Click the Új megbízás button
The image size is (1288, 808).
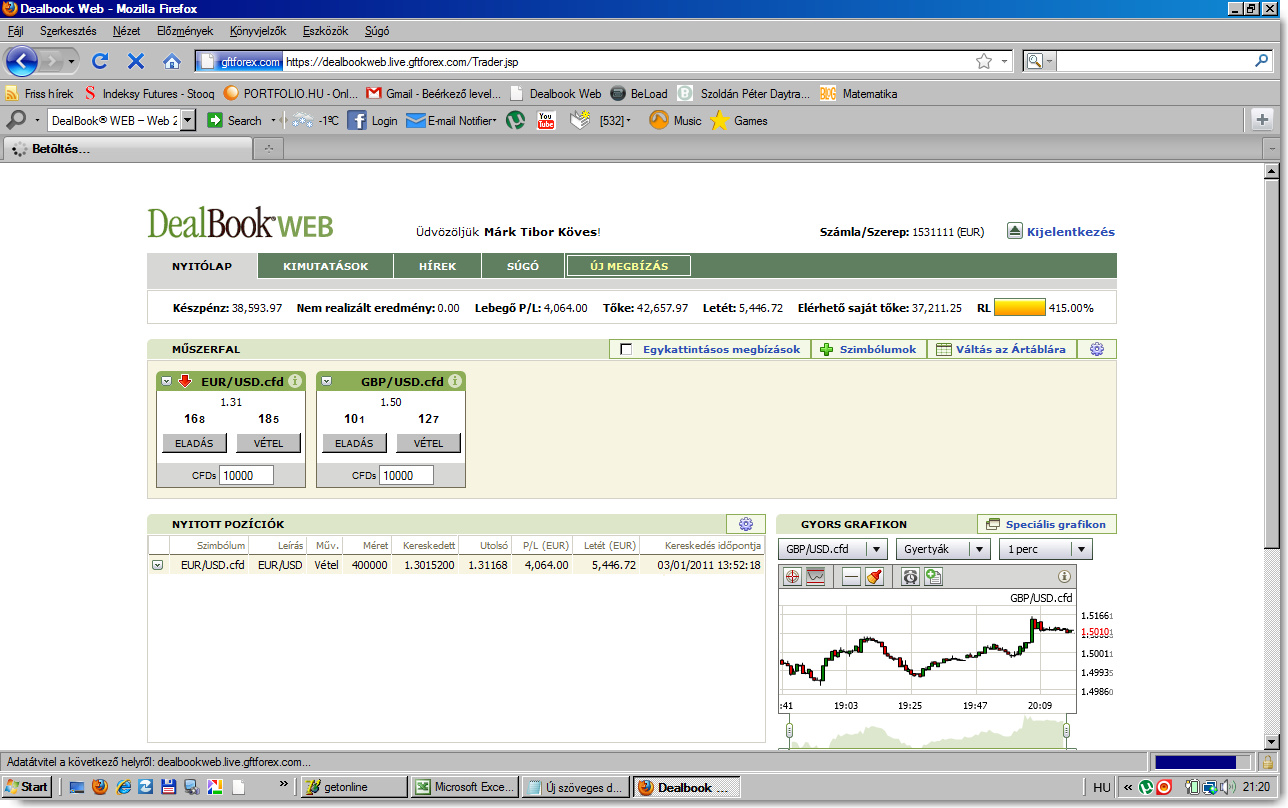(x=628, y=266)
